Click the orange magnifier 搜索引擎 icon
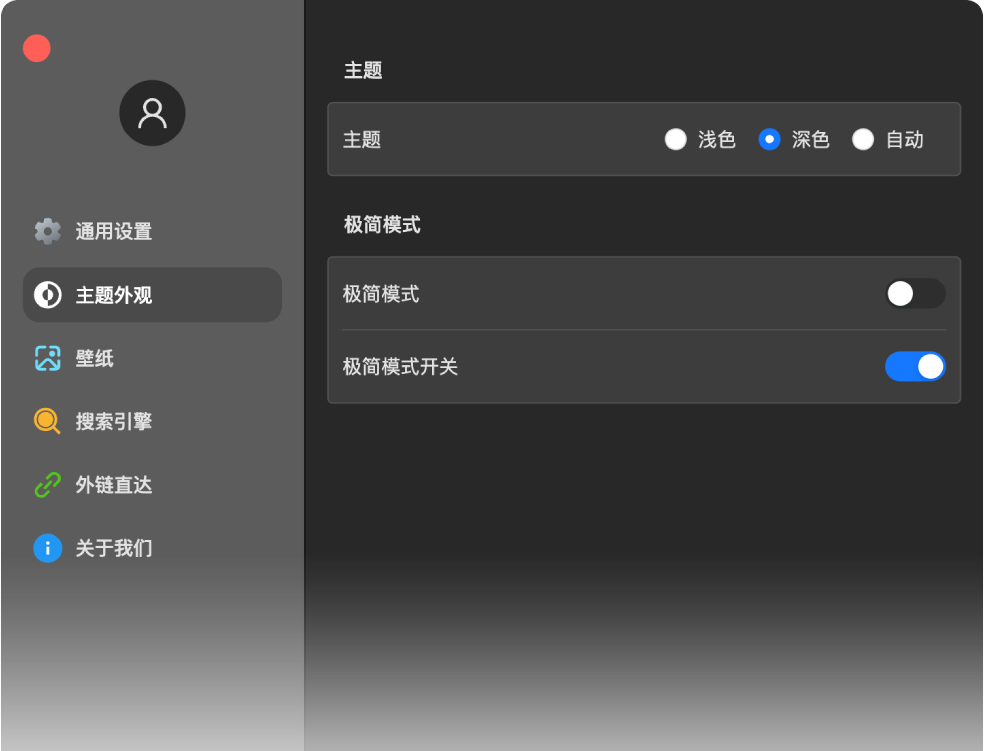 click(x=47, y=421)
